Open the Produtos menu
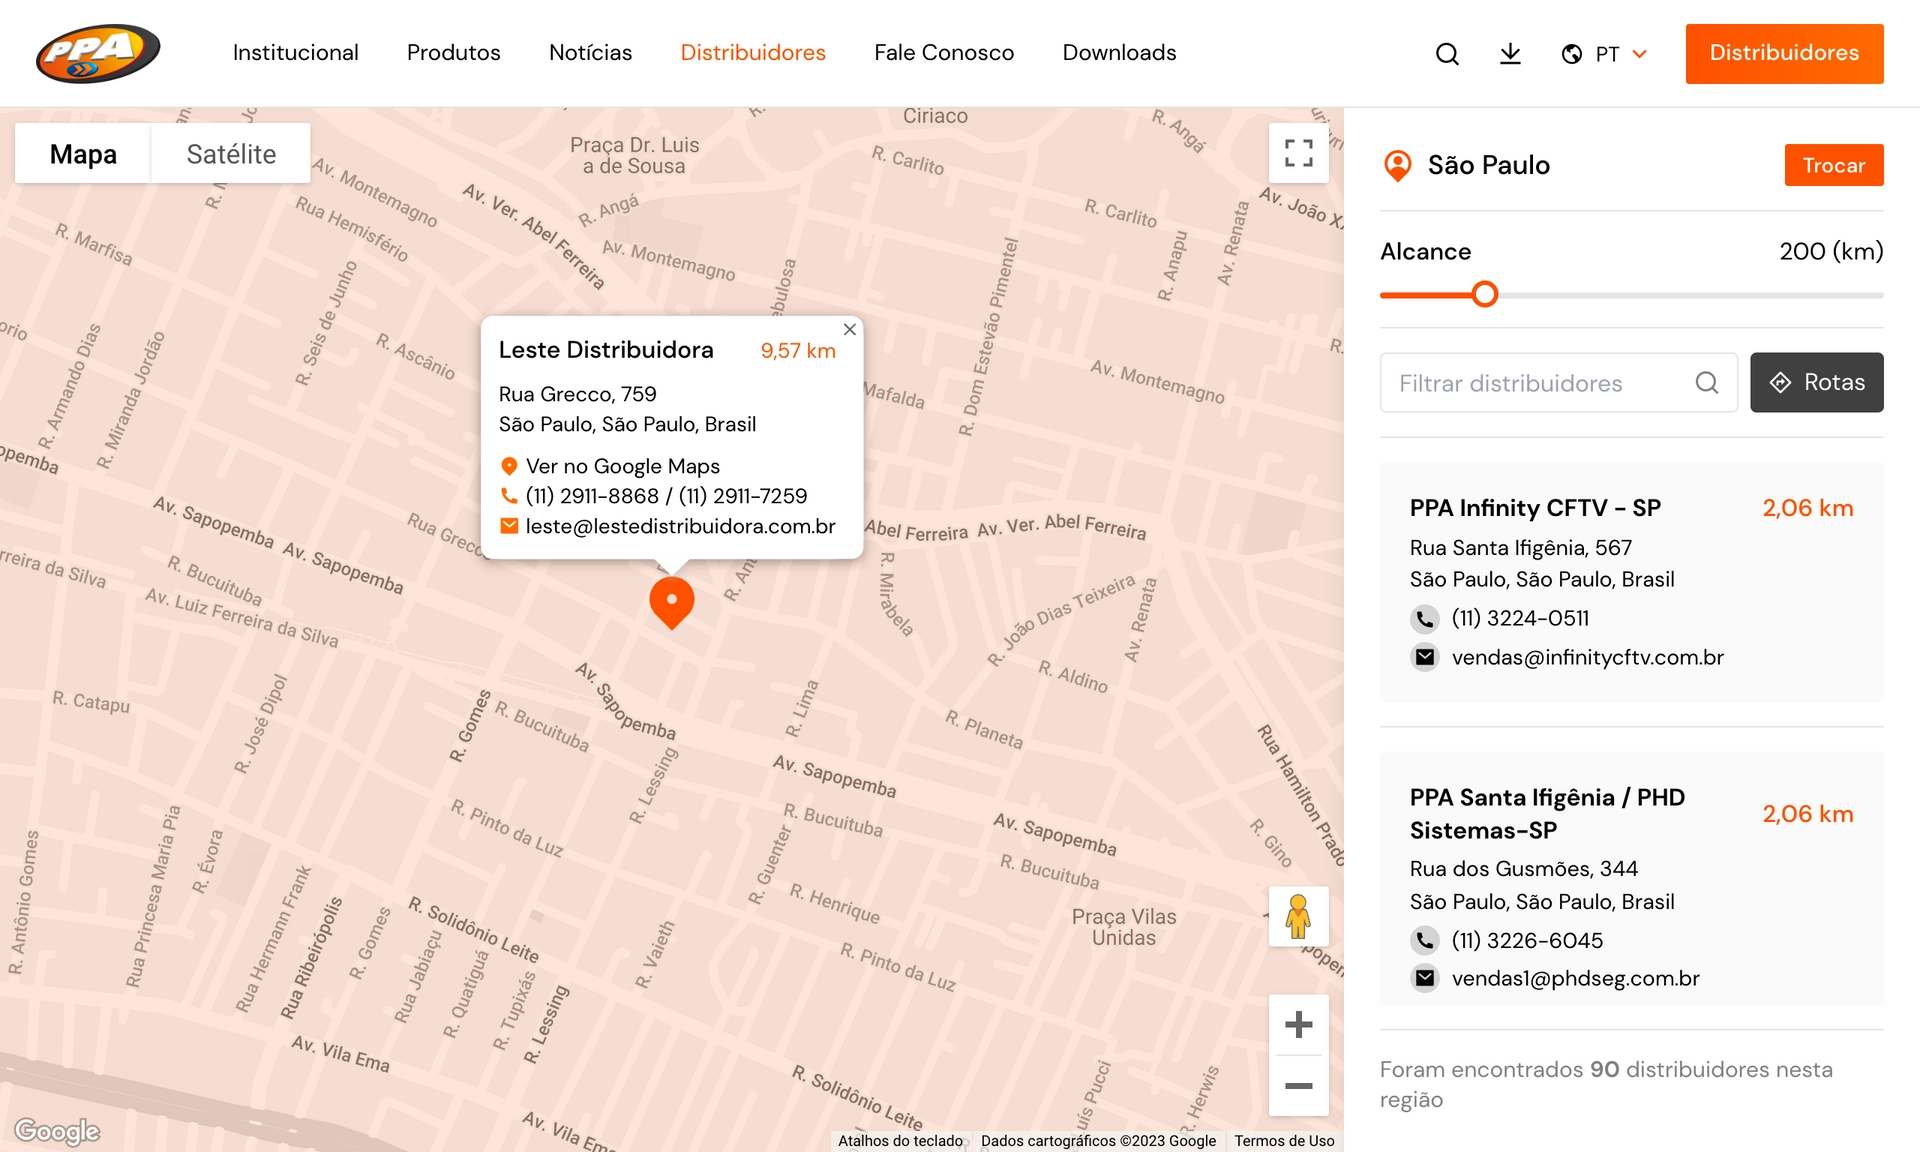Image resolution: width=1920 pixels, height=1152 pixels. pos(453,53)
